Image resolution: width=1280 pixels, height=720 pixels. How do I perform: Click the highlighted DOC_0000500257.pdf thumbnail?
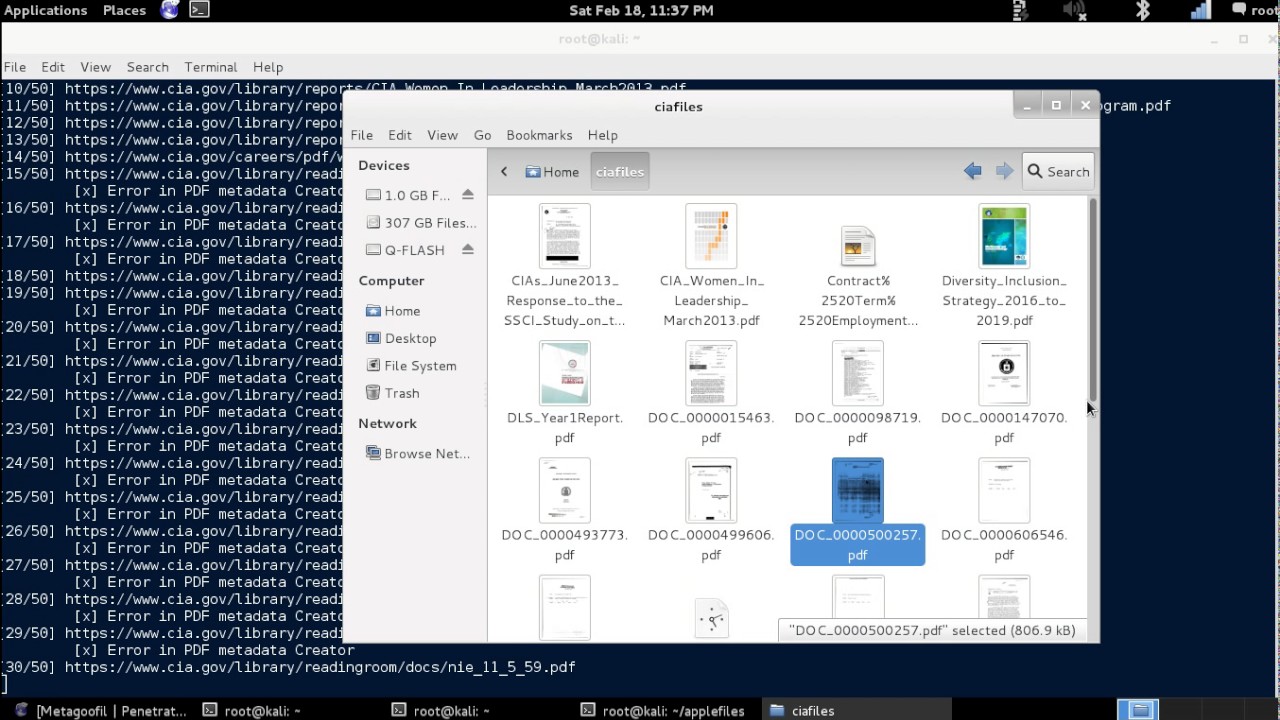(x=858, y=490)
